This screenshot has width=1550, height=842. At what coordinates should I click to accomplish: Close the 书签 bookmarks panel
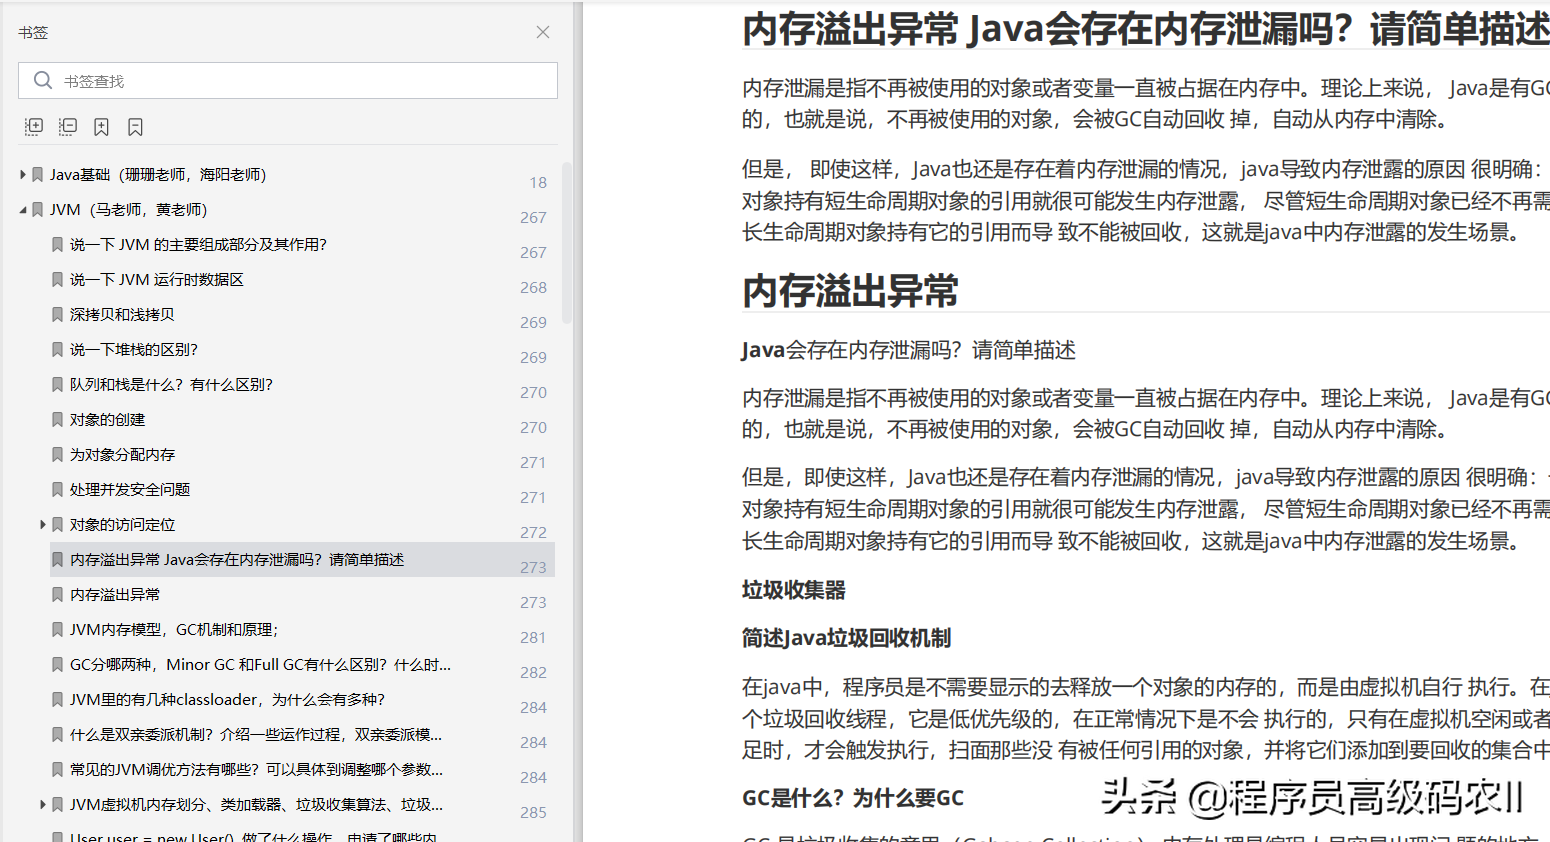[543, 32]
